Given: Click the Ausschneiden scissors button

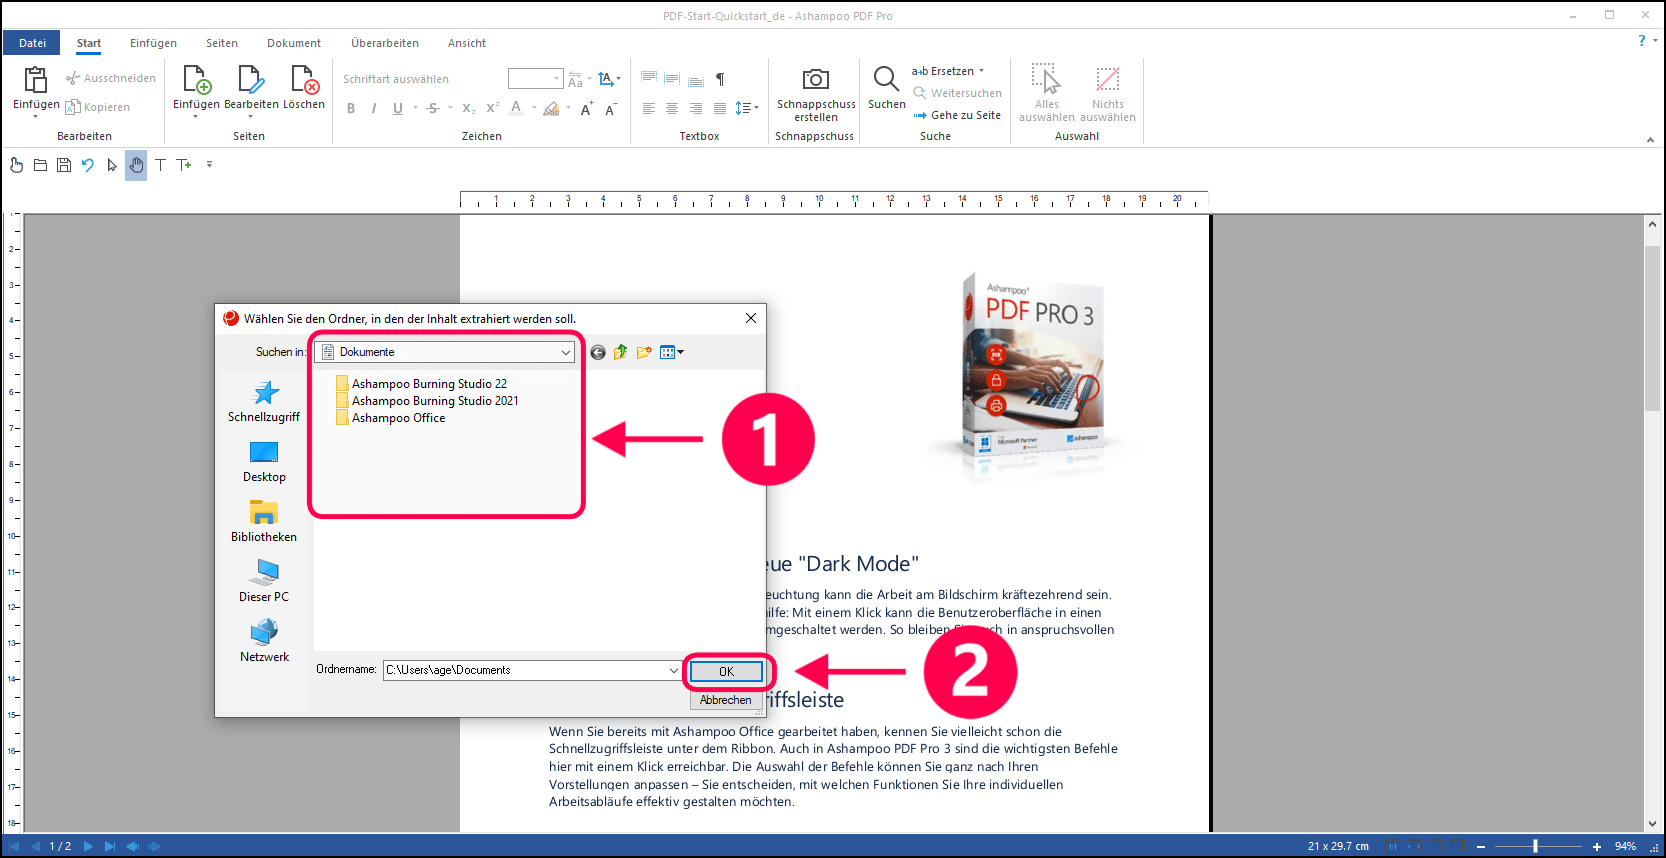Looking at the screenshot, I should click(111, 78).
